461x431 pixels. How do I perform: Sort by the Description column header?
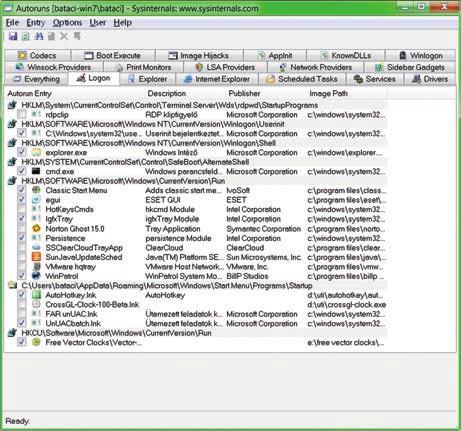point(185,93)
